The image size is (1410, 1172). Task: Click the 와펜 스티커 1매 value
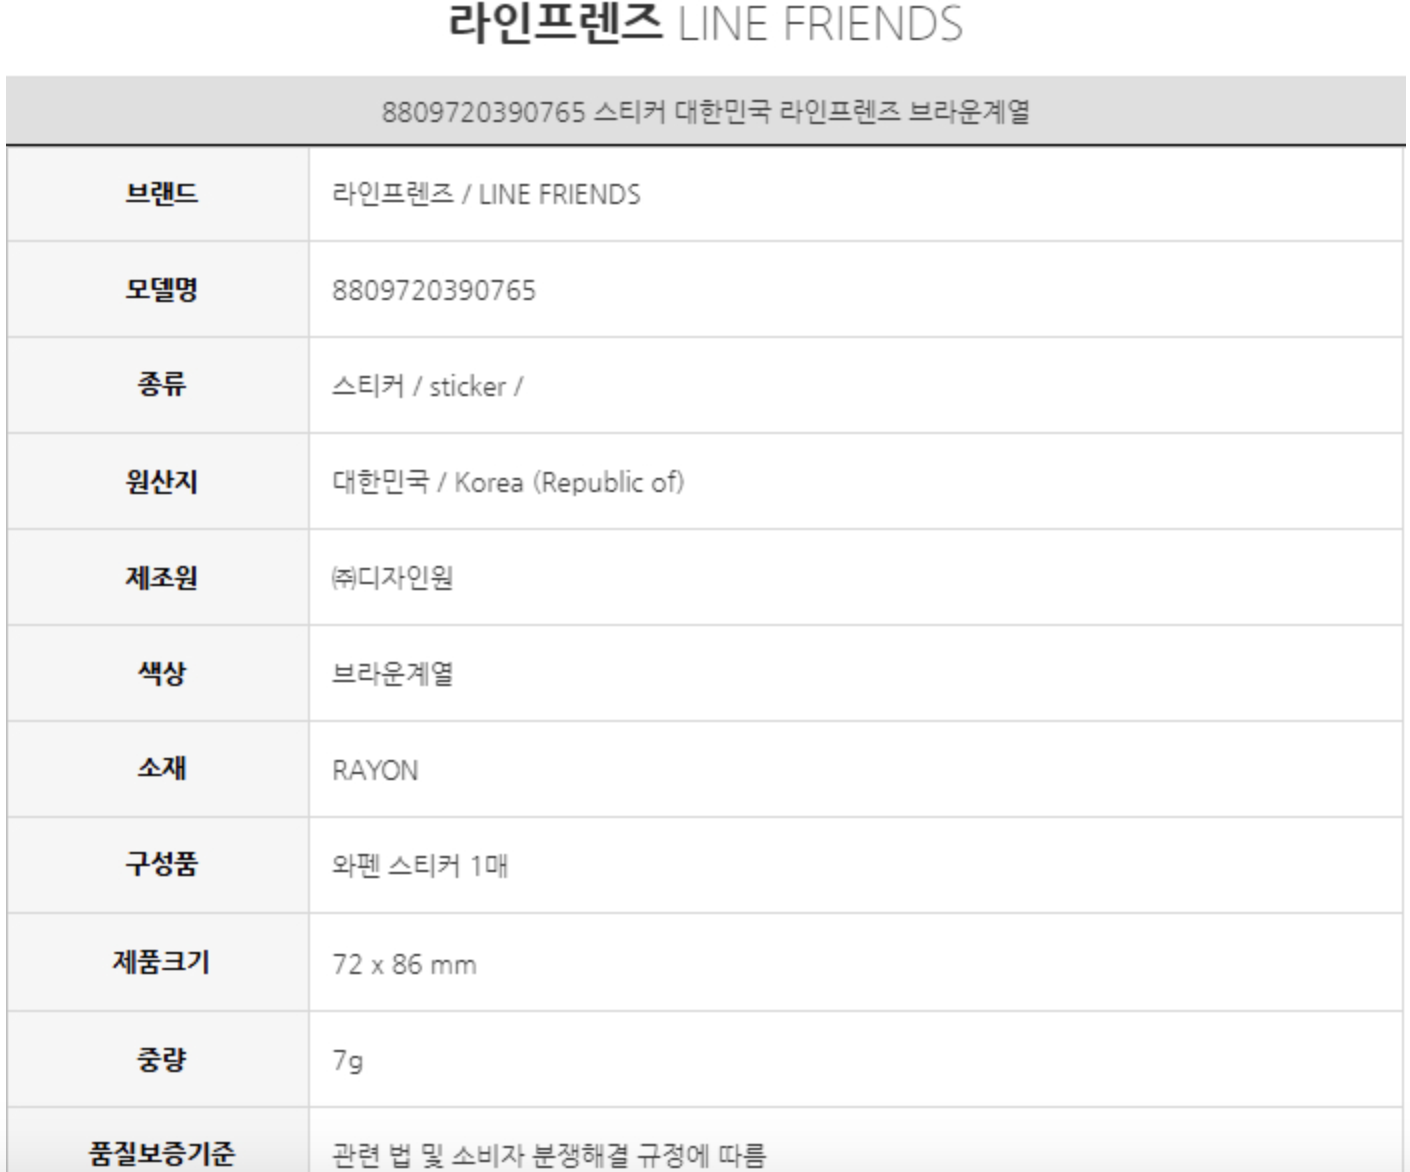click(420, 866)
